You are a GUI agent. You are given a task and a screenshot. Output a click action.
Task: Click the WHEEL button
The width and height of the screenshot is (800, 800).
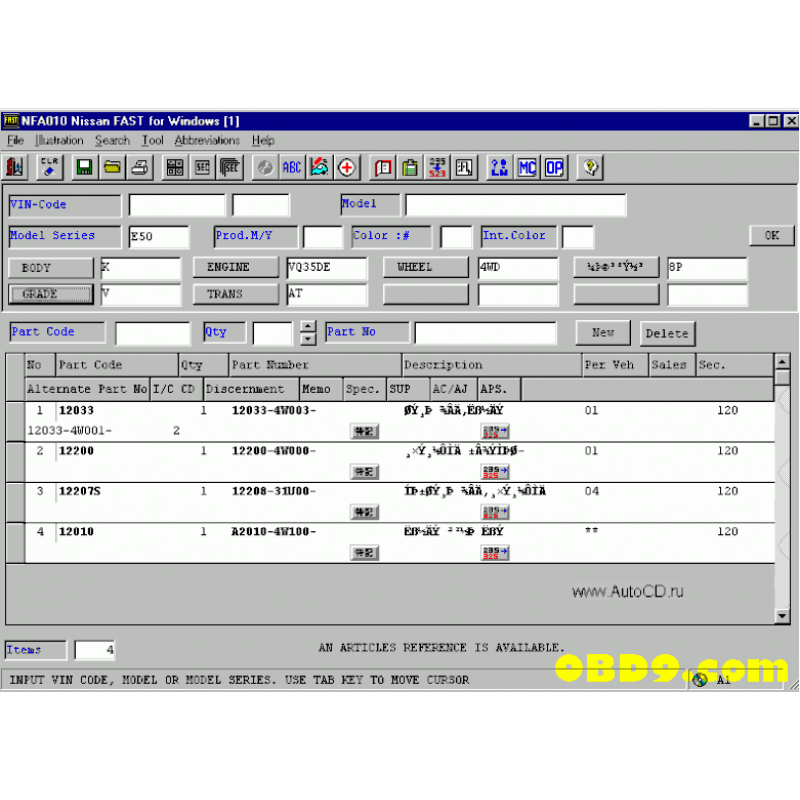(426, 267)
